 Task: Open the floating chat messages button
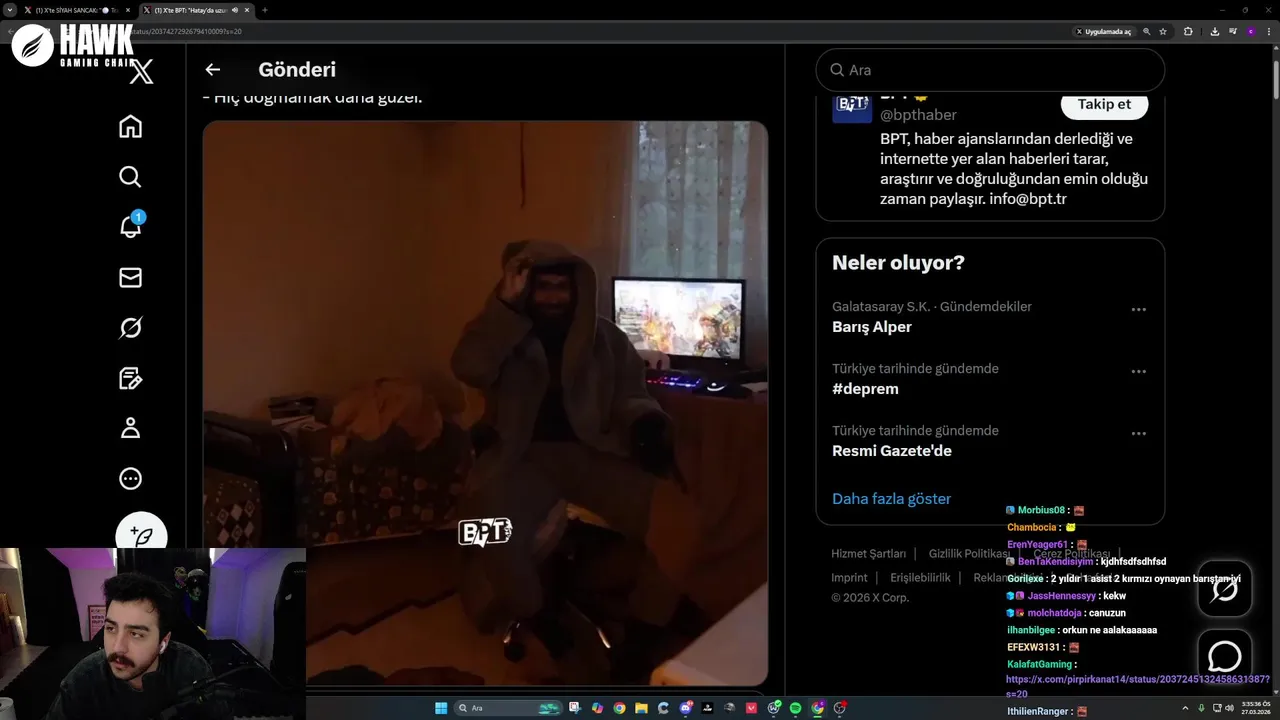pyautogui.click(x=1225, y=656)
